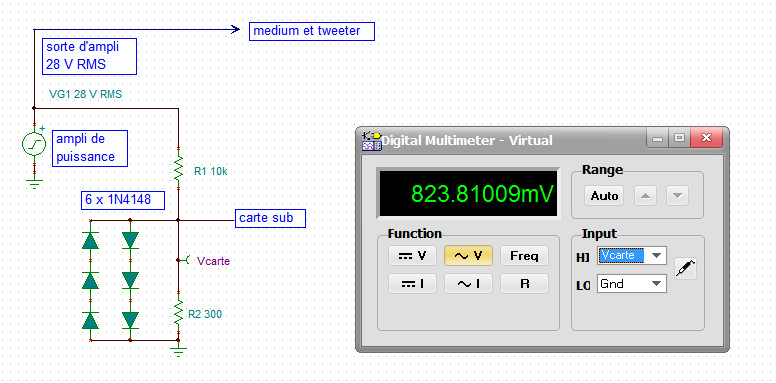Click the purple Vcarte text label
The height and width of the screenshot is (383, 776).
(x=213, y=261)
